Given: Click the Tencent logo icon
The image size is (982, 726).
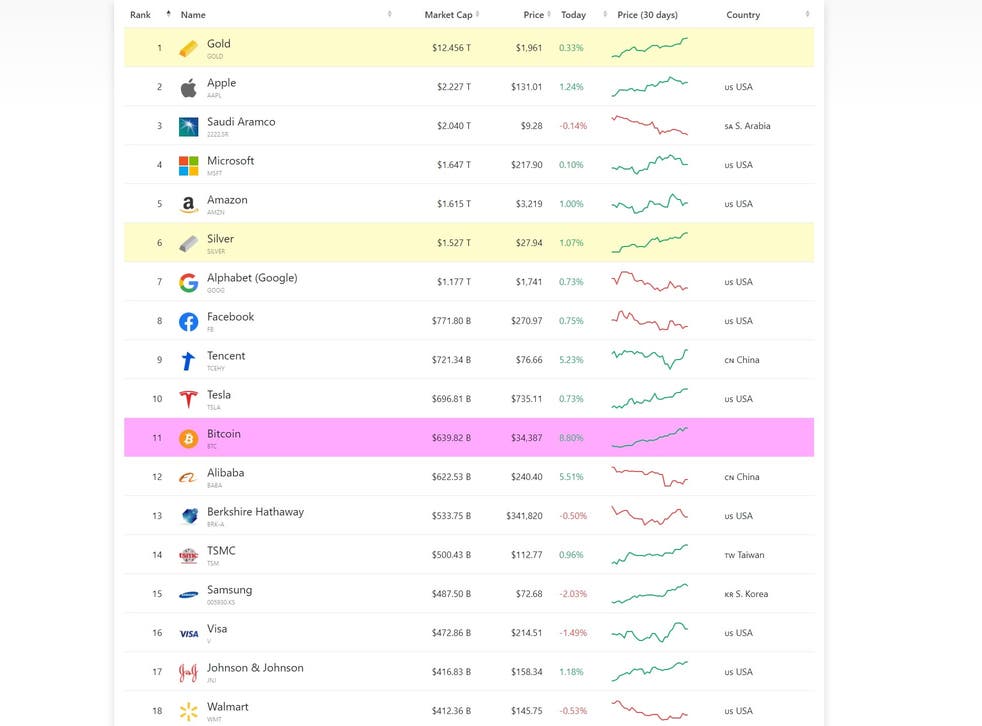Looking at the screenshot, I should coord(188,360).
